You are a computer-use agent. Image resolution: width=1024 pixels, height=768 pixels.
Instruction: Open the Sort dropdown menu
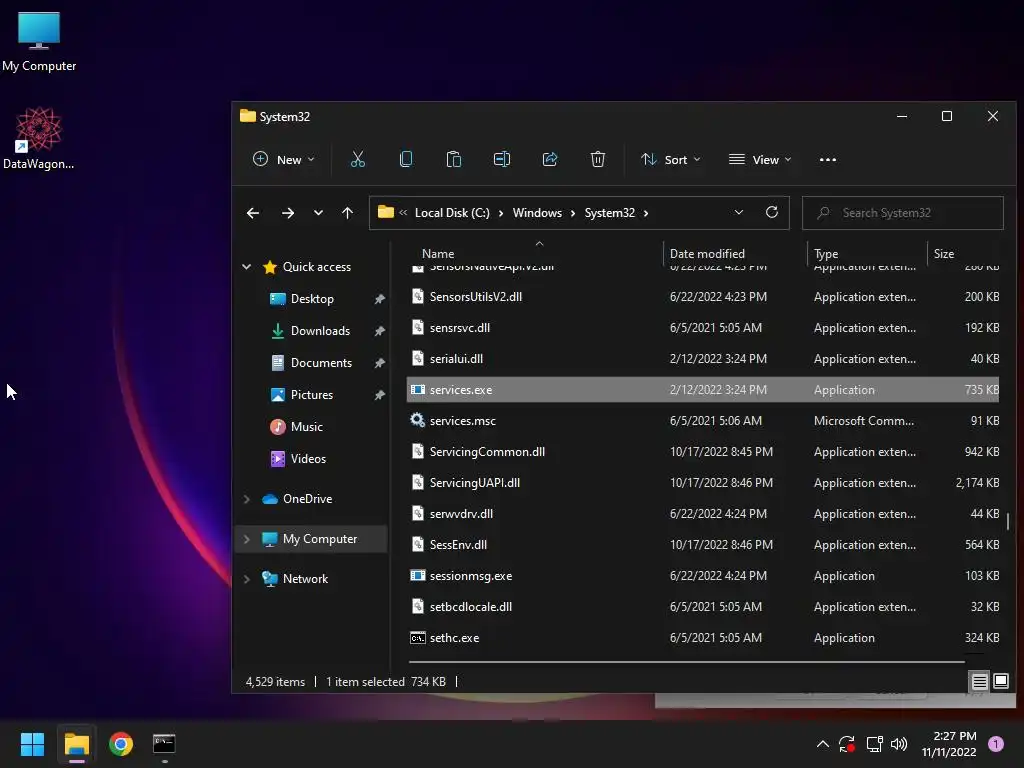(671, 159)
